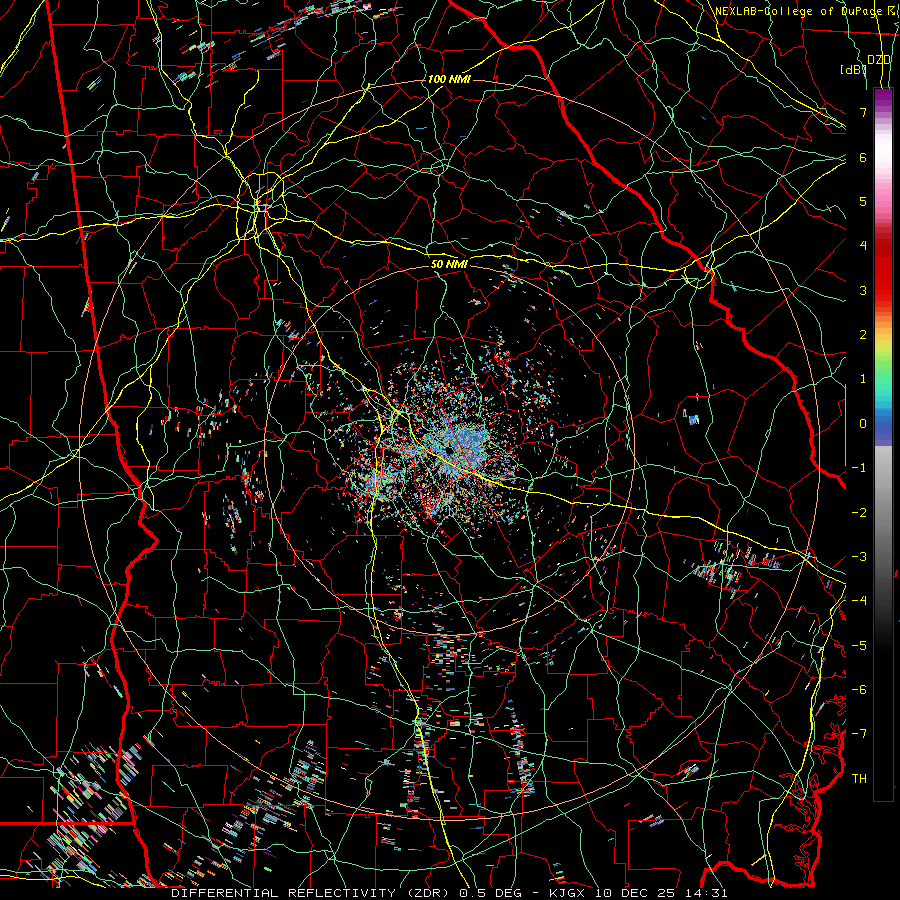The image size is (900, 900).
Task: Click the 4 value on color scale
Action: point(863,246)
